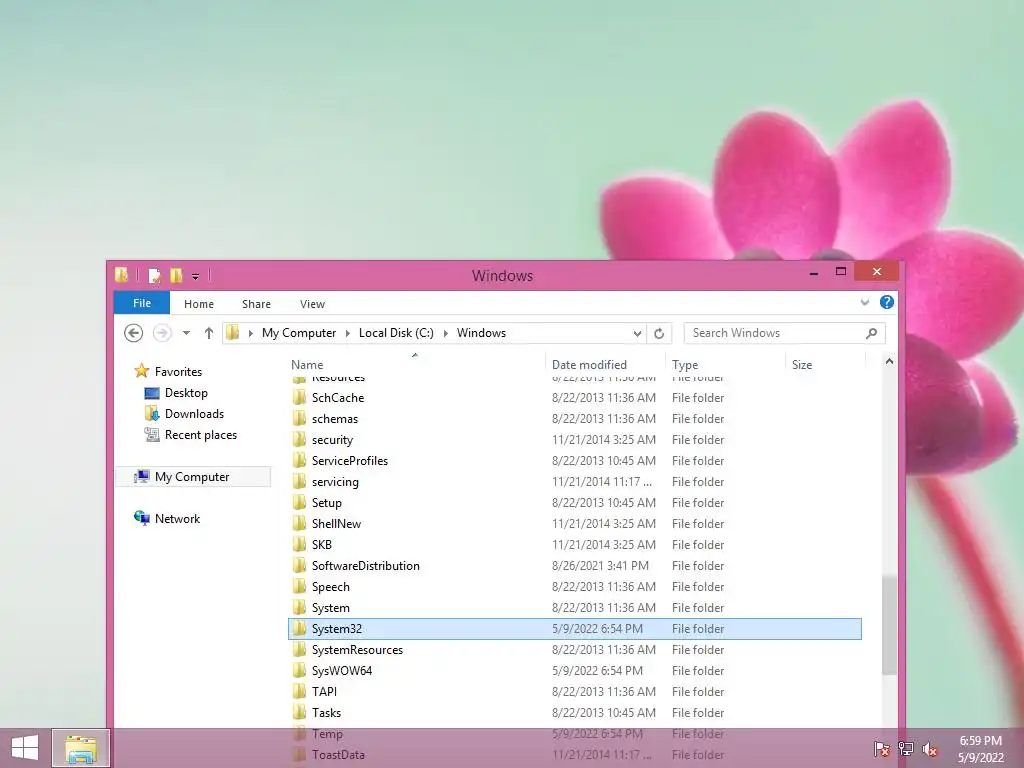The height and width of the screenshot is (768, 1024).
Task: Click the vertical scrollbar thumb
Action: pos(889,625)
